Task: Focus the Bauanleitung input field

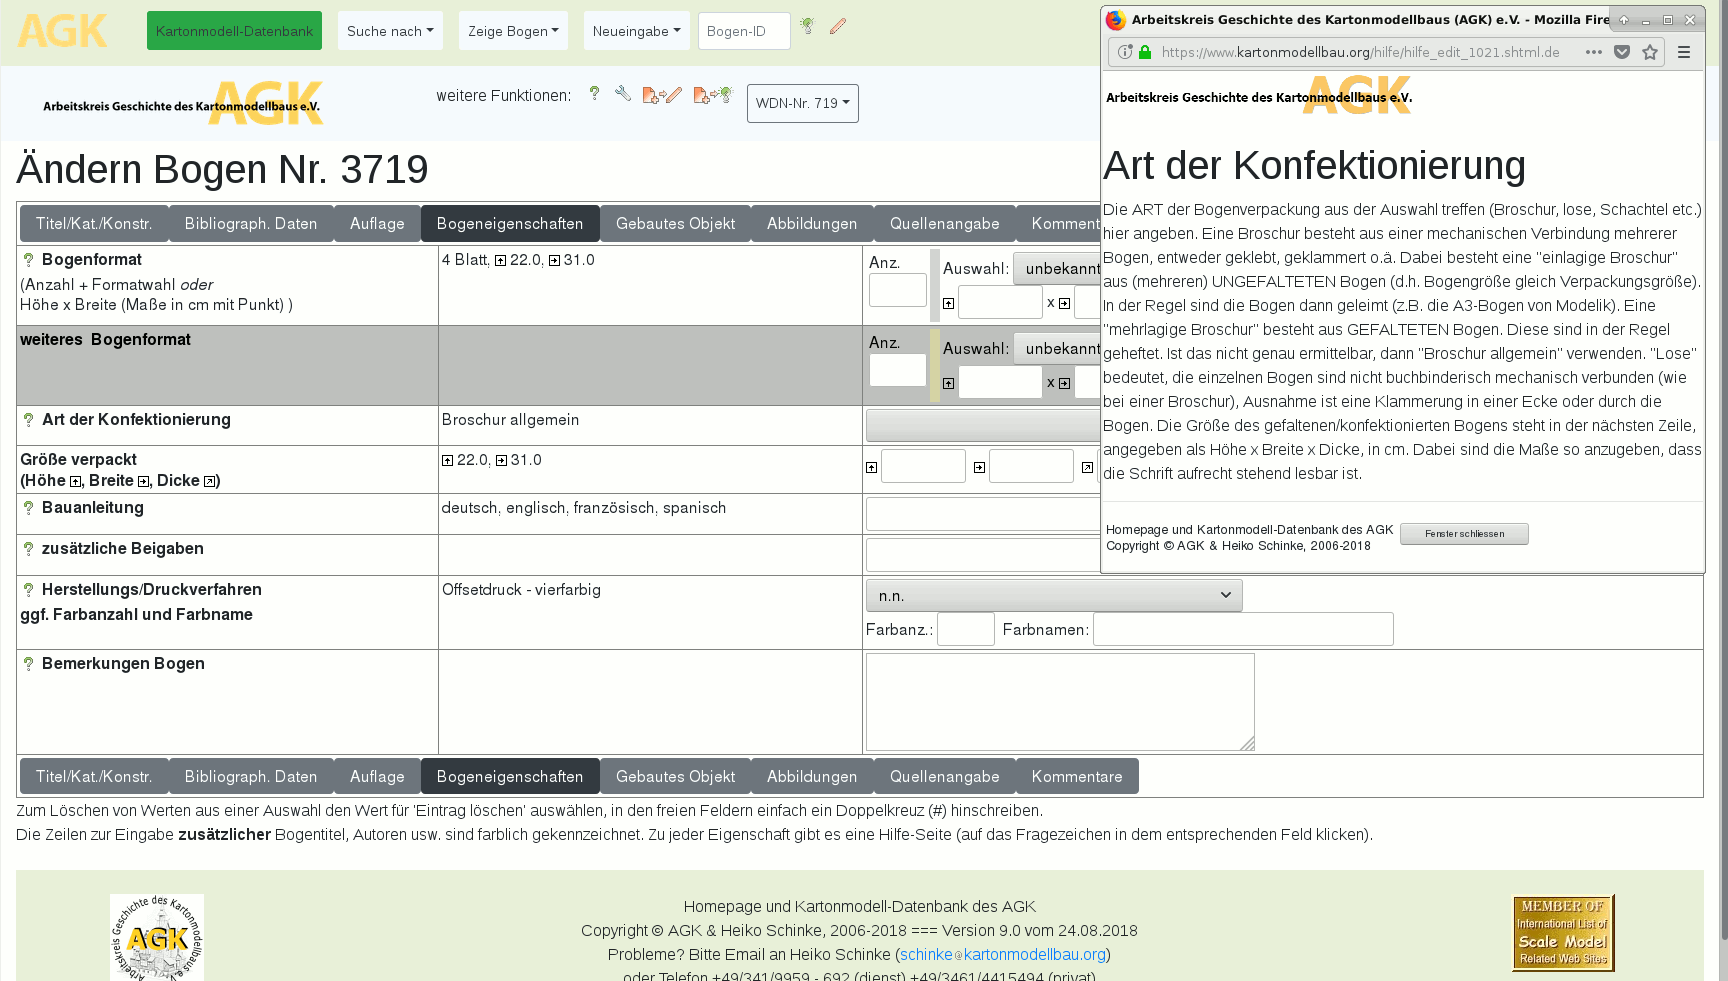Action: pyautogui.click(x=983, y=514)
